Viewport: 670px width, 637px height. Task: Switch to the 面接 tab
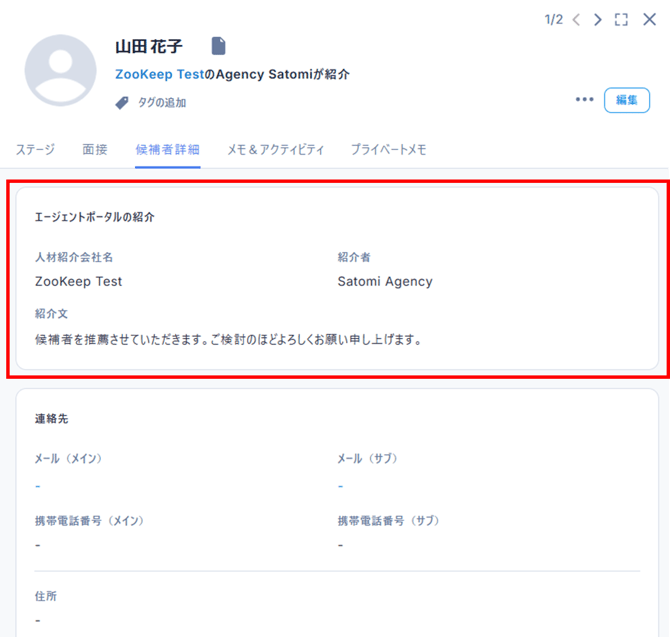tap(95, 149)
